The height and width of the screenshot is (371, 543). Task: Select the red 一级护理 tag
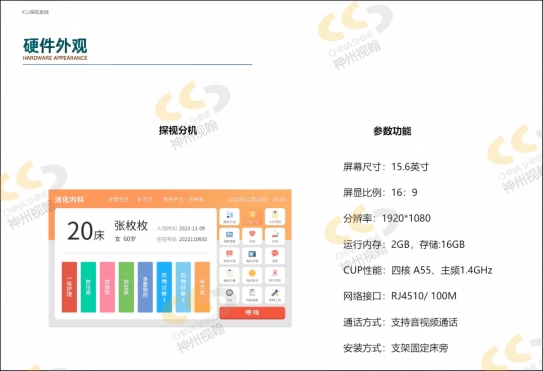coord(69,287)
